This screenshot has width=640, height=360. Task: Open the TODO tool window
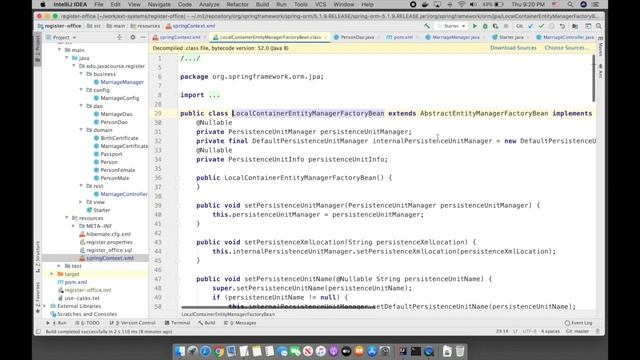[87, 323]
